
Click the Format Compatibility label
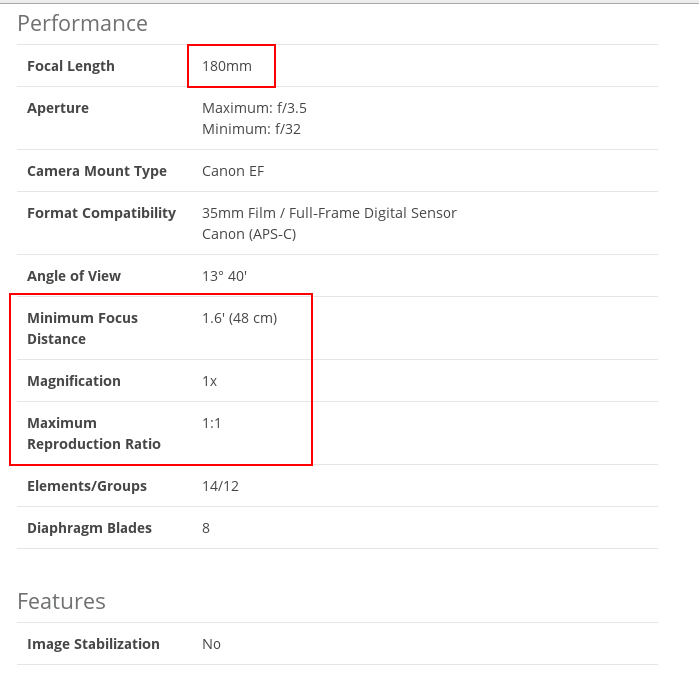(101, 213)
